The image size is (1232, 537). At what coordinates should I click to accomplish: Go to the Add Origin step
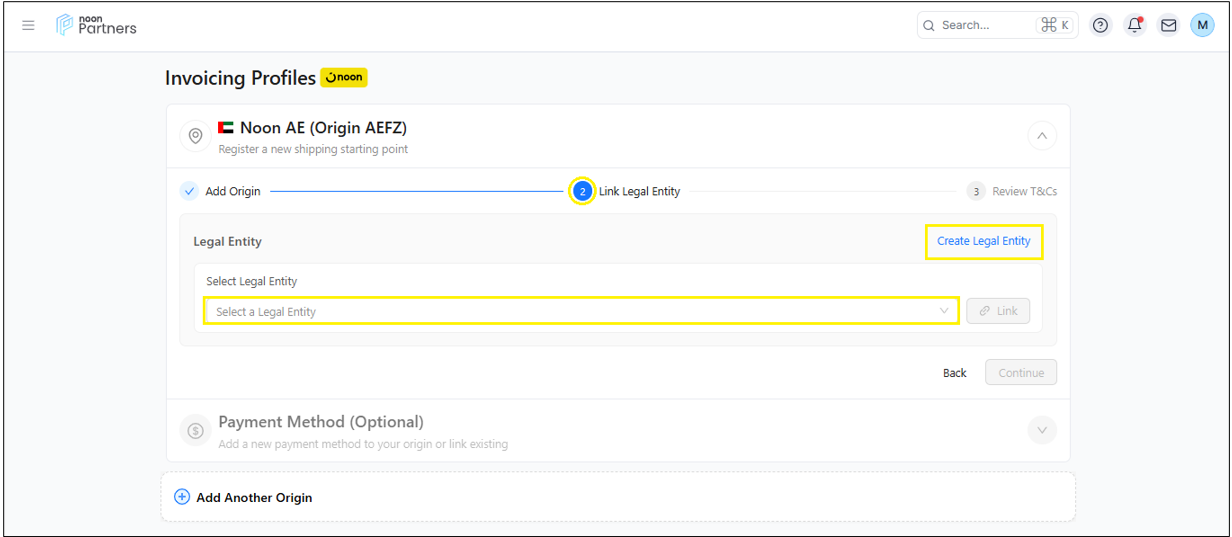tap(221, 191)
